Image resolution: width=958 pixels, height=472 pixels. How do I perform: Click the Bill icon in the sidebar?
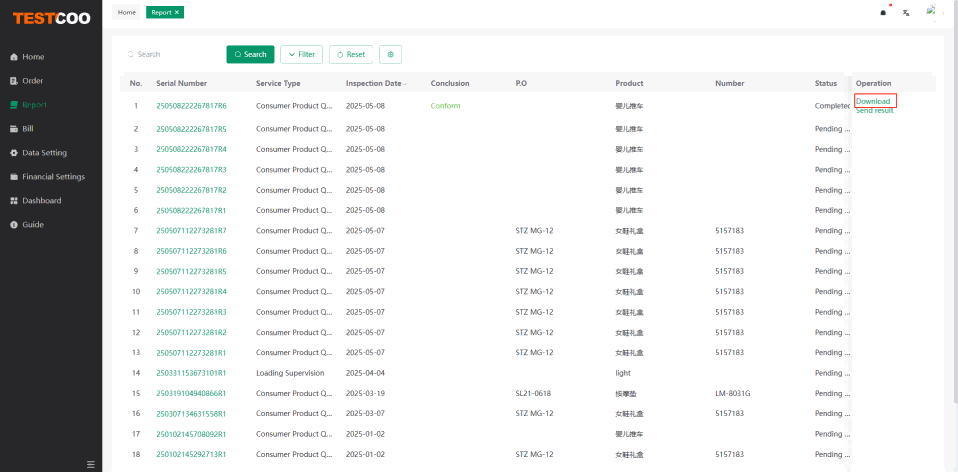(13, 129)
